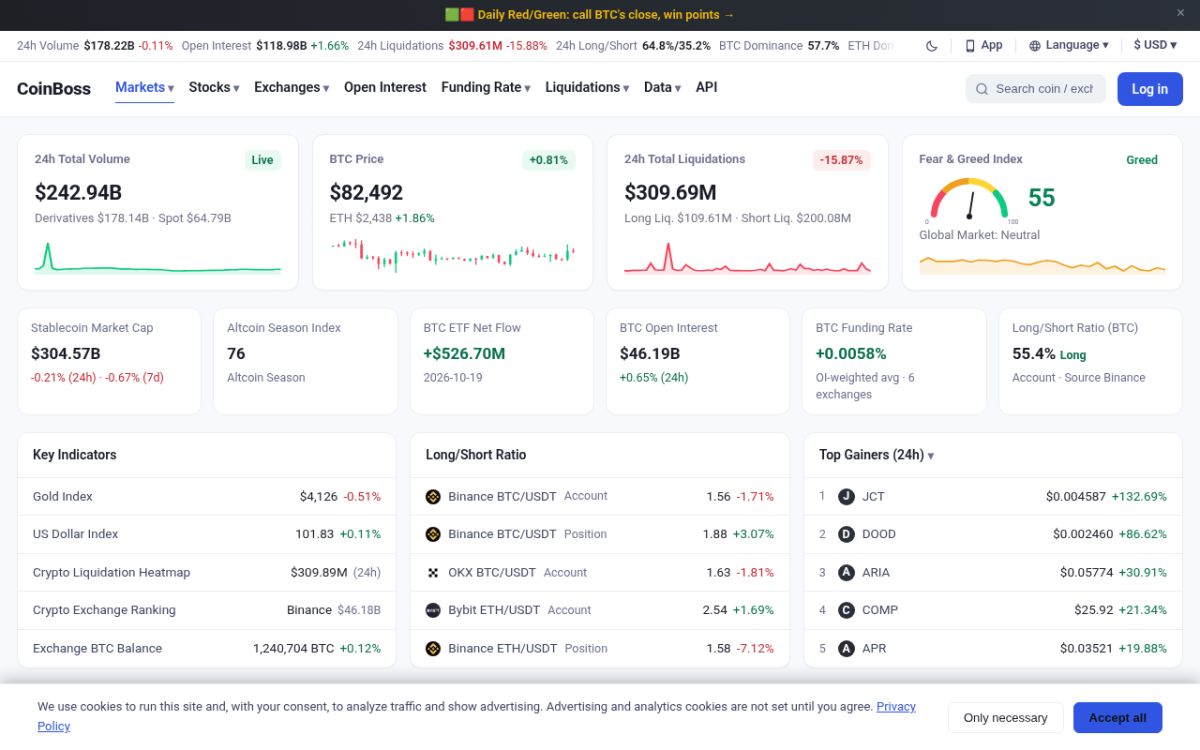1200x750 pixels.
Task: Click BTC Funding Rate value
Action: (851, 353)
